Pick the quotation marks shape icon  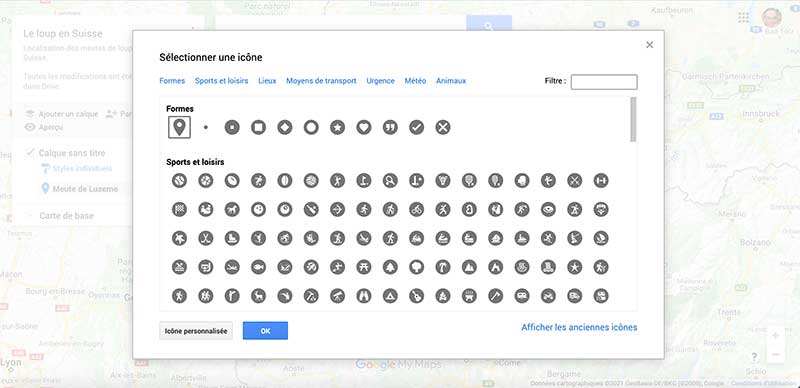pos(390,128)
